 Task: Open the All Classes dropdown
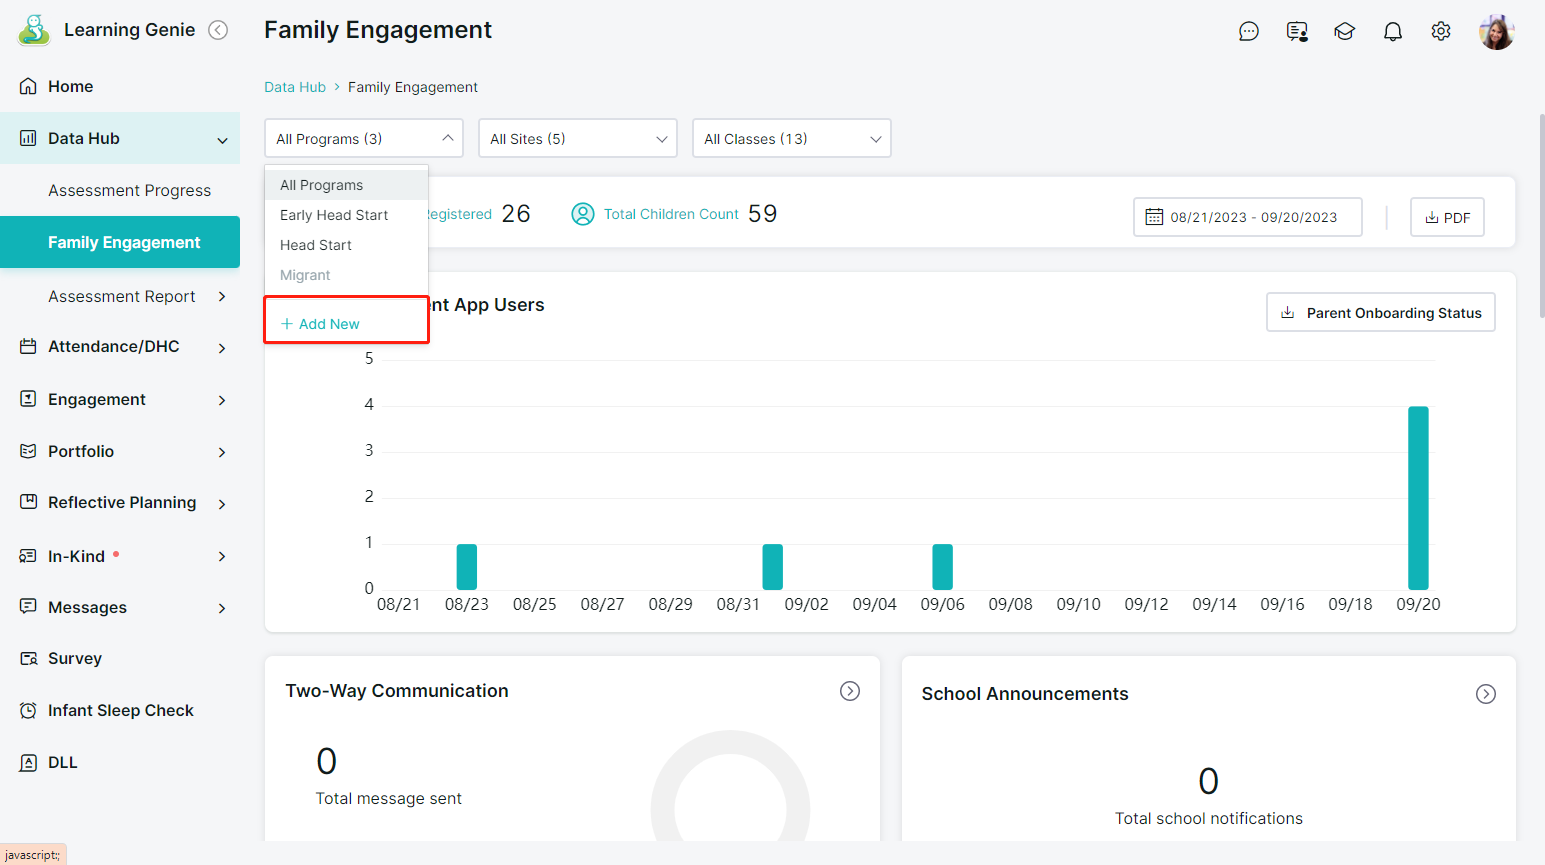(791, 139)
